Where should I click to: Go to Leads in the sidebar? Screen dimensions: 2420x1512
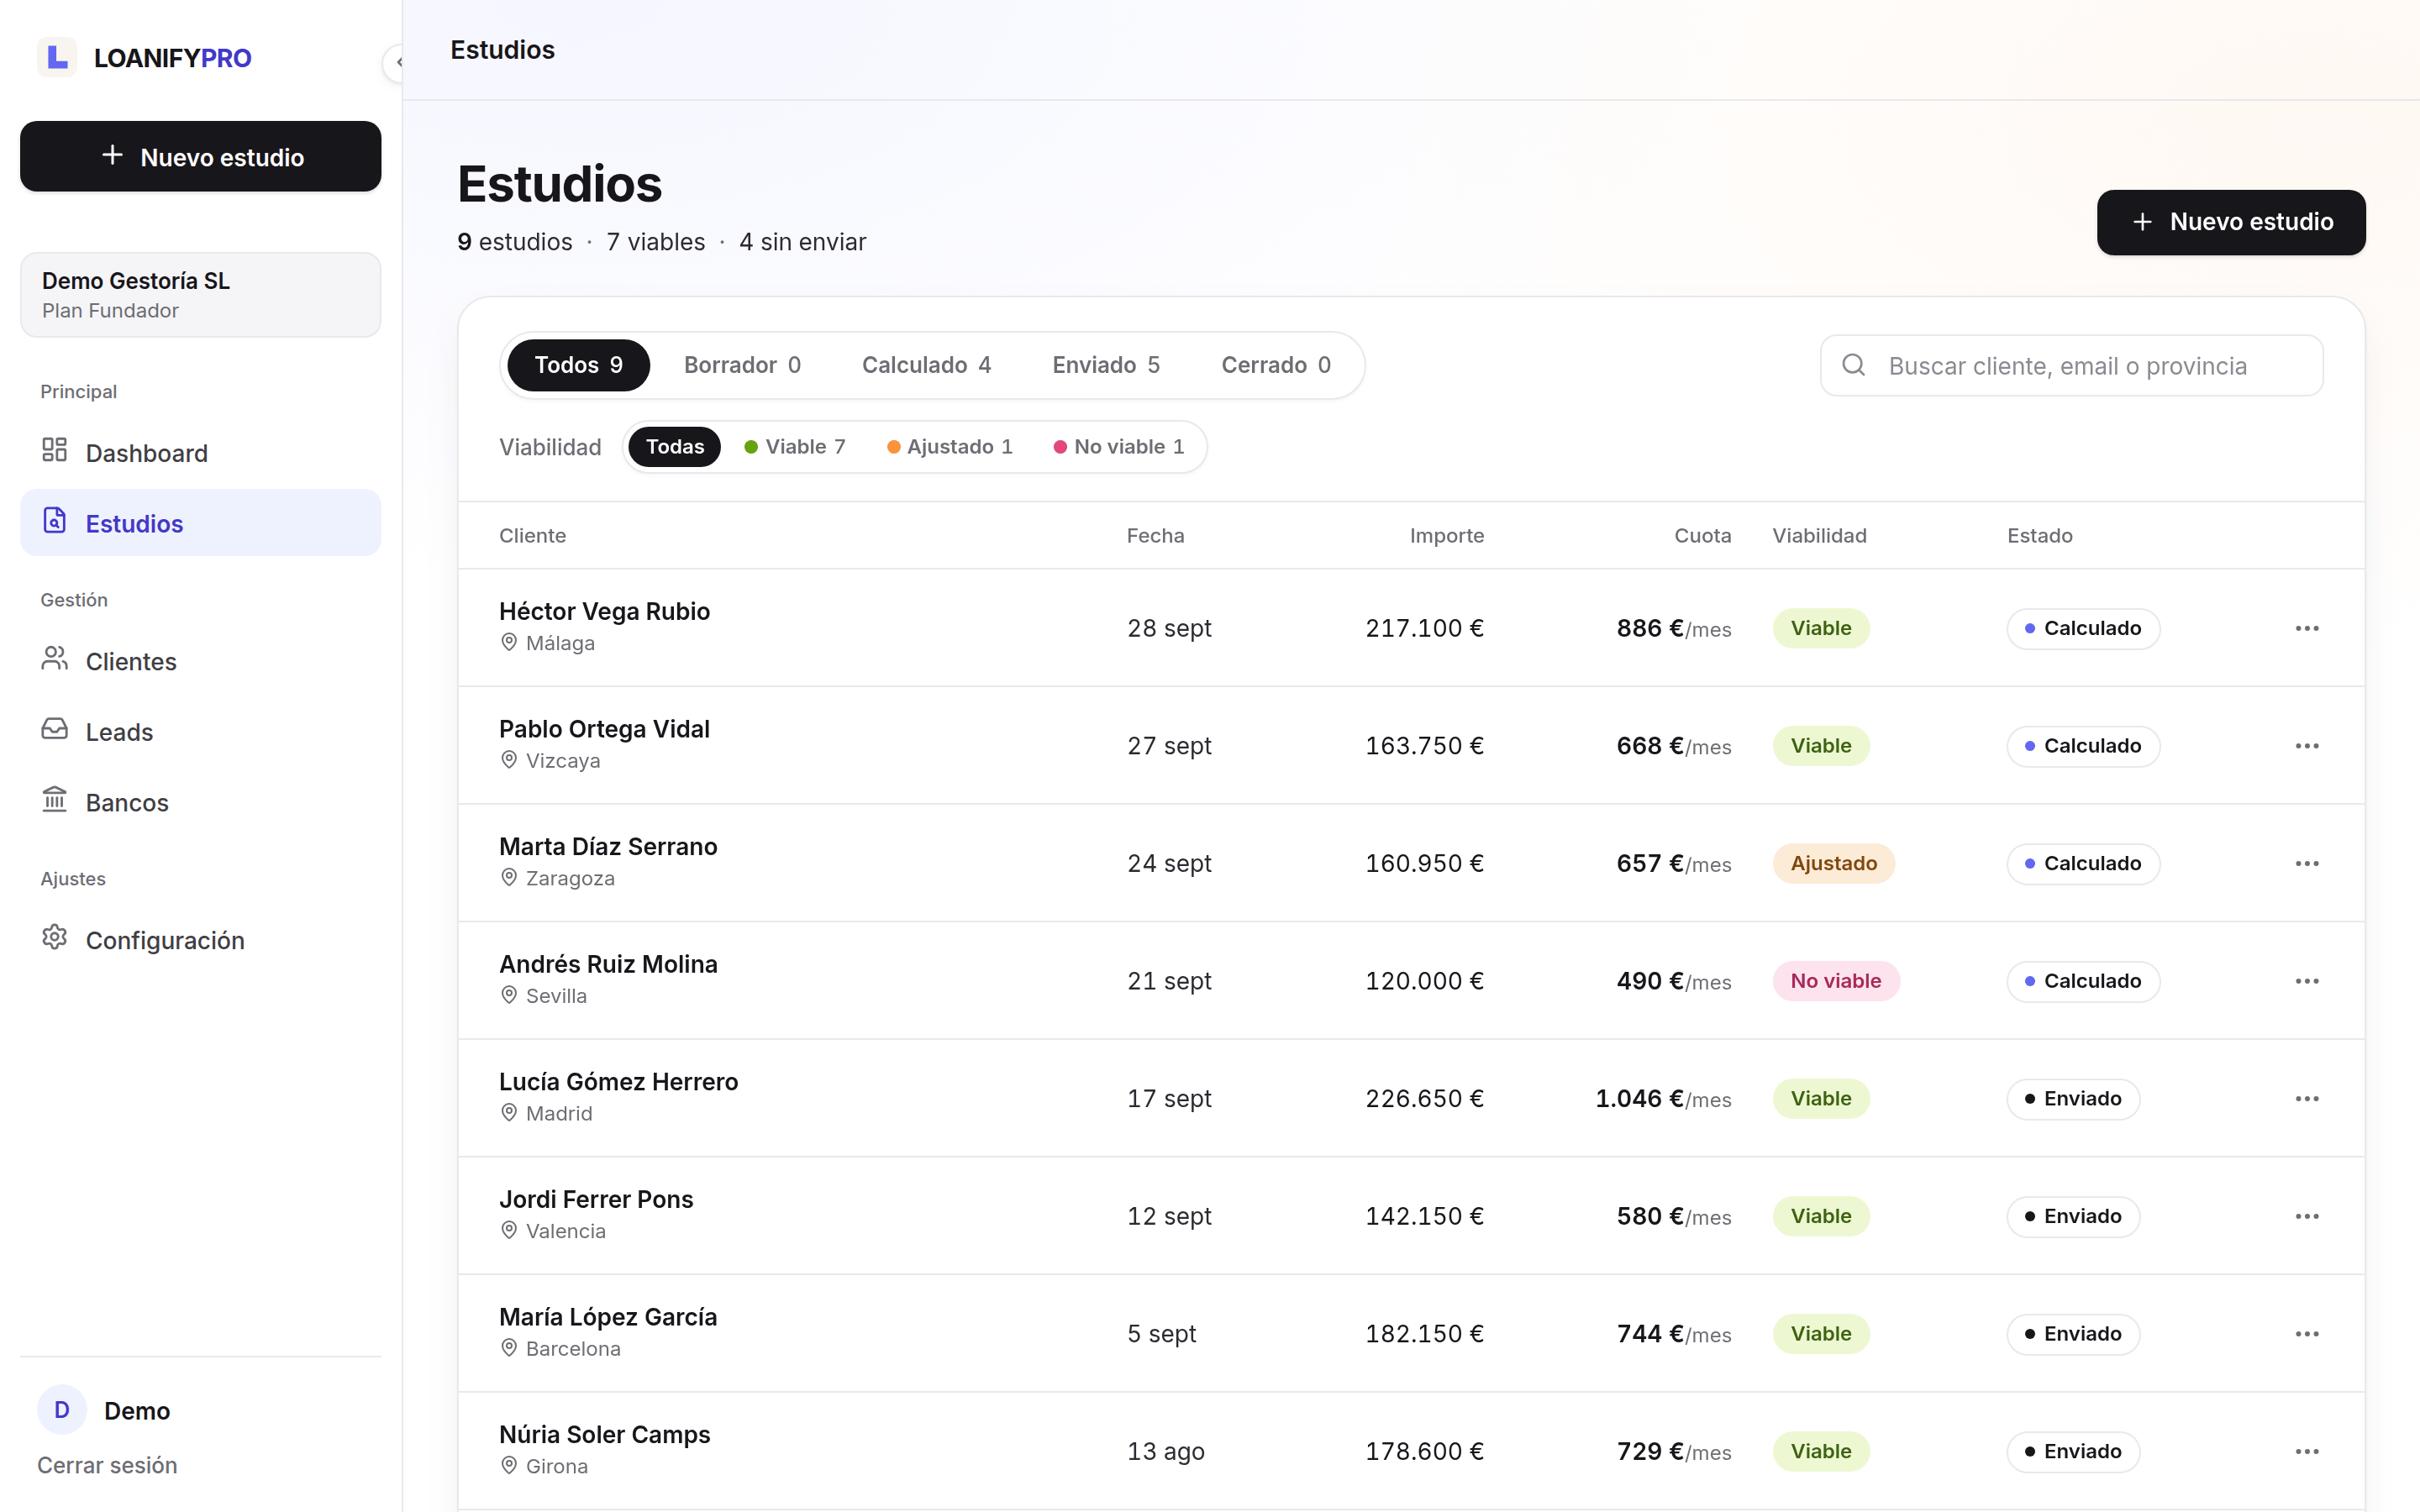tap(200, 732)
